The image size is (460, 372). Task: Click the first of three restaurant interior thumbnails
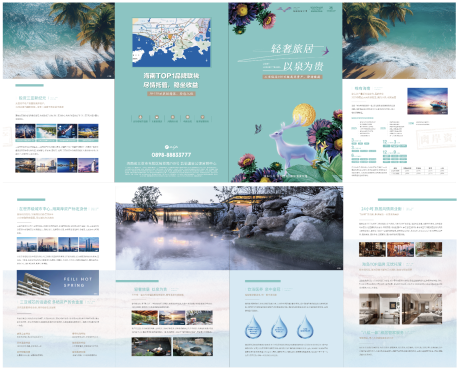[x=372, y=249]
